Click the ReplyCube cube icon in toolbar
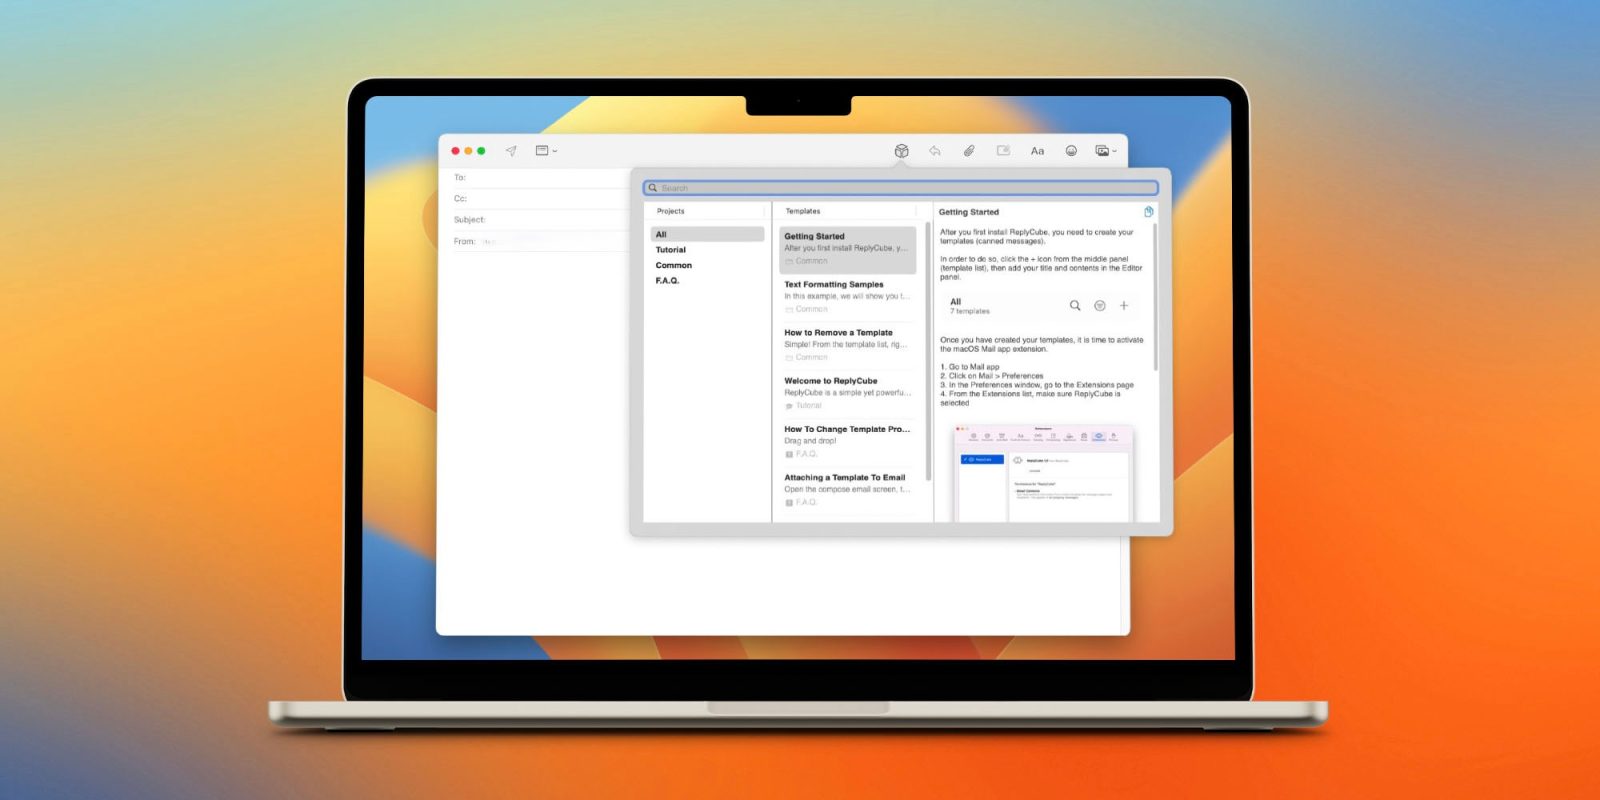Image resolution: width=1600 pixels, height=800 pixels. coord(901,151)
